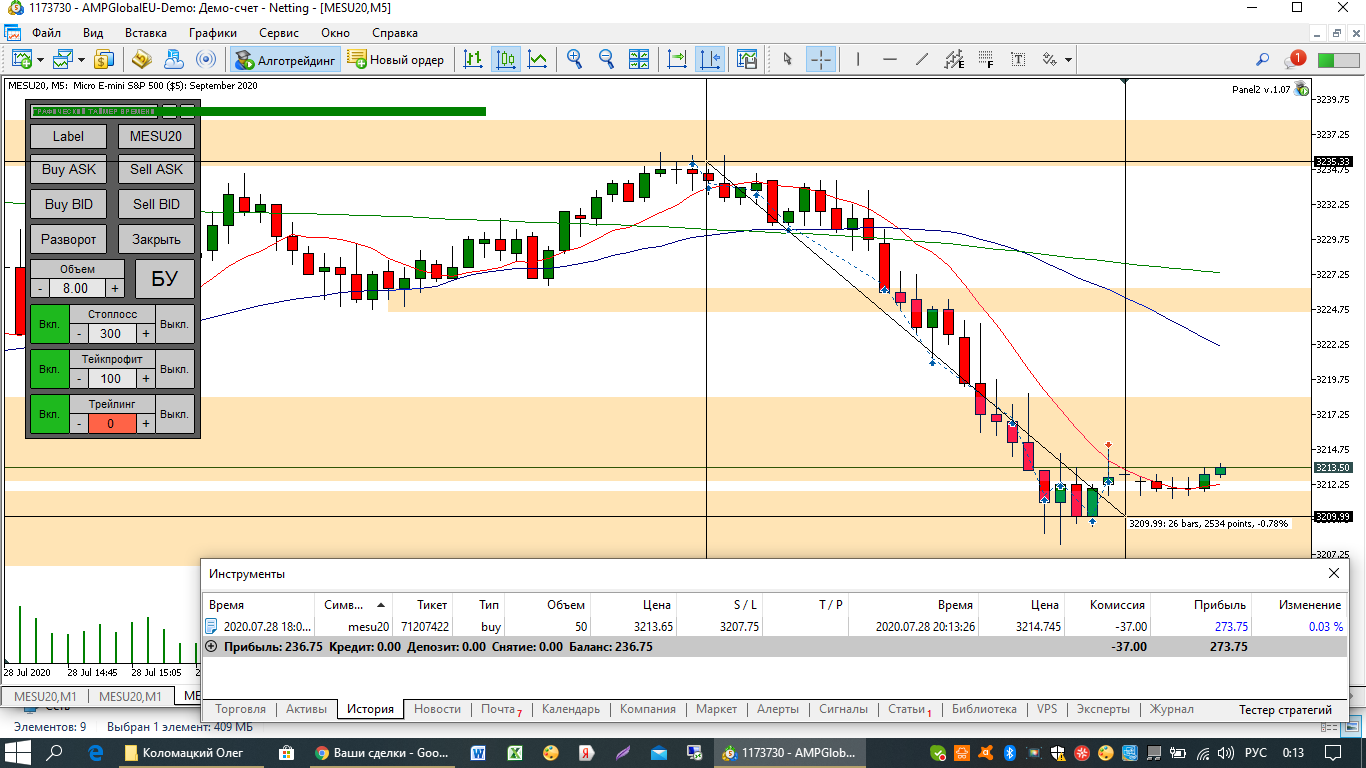Decrease Объем with minus button
The width and height of the screenshot is (1366, 768).
coord(39,288)
